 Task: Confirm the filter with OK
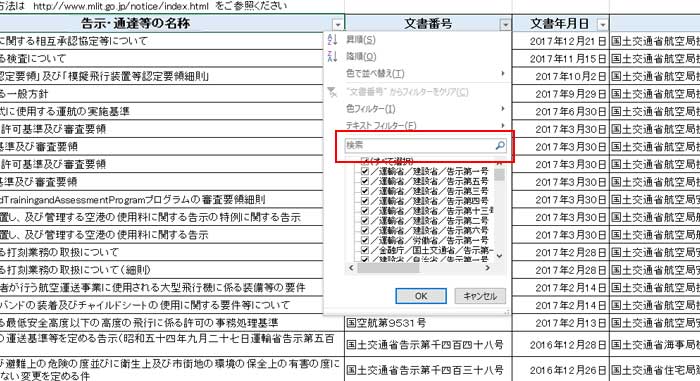421,296
